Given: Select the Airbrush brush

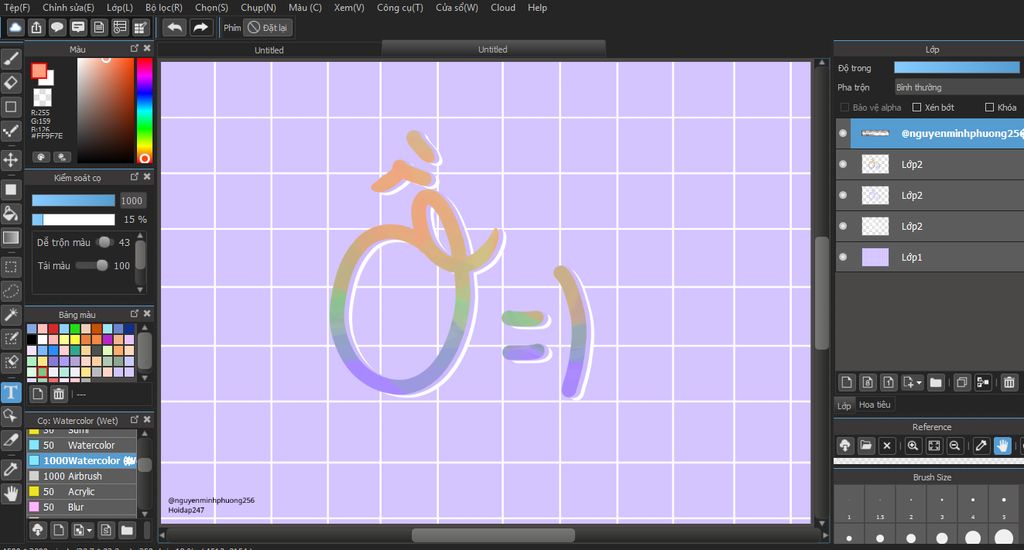Looking at the screenshot, I should click(x=82, y=476).
